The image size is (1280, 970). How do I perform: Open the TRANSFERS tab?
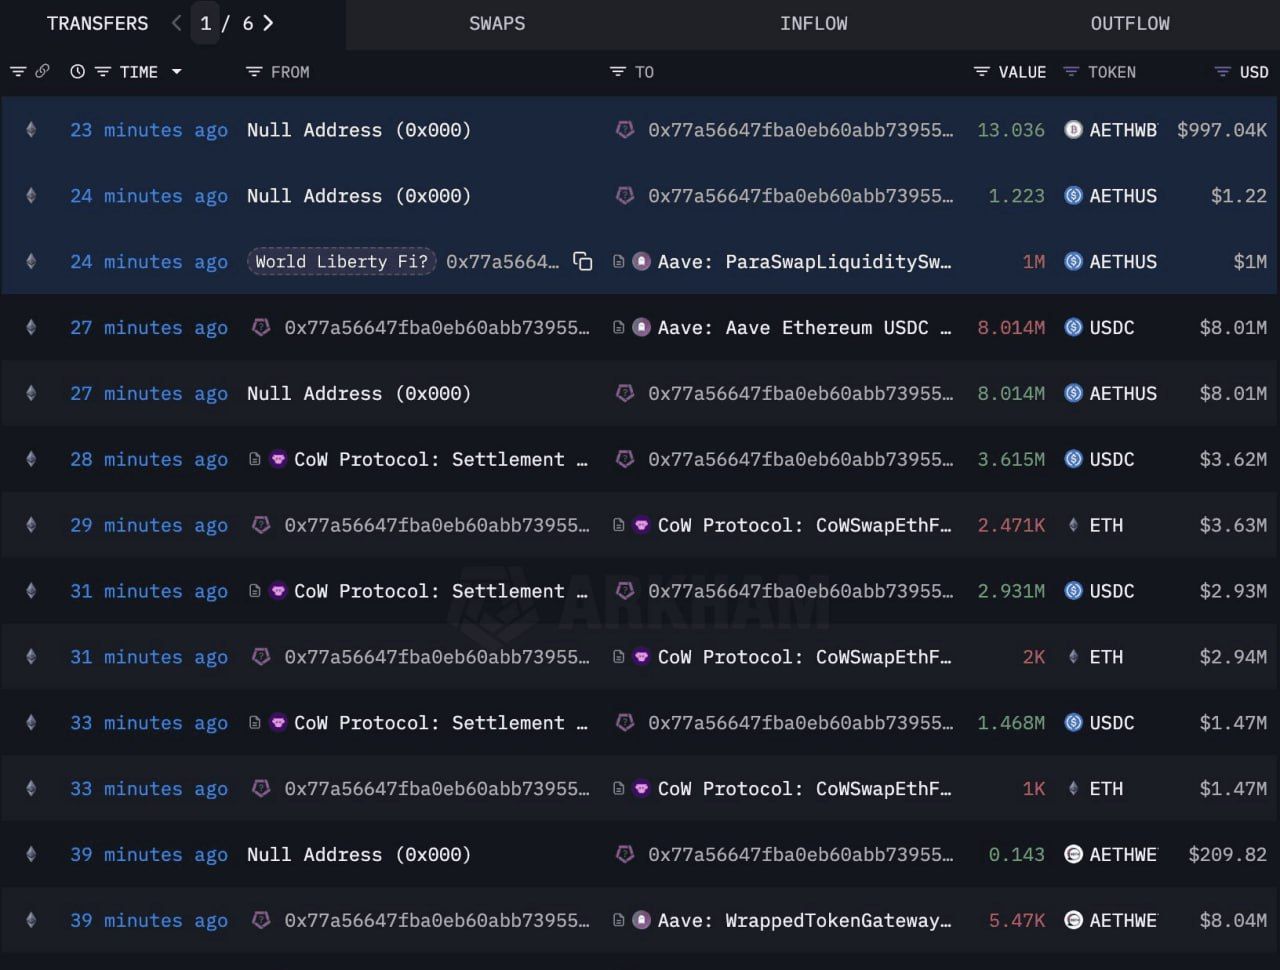point(97,23)
